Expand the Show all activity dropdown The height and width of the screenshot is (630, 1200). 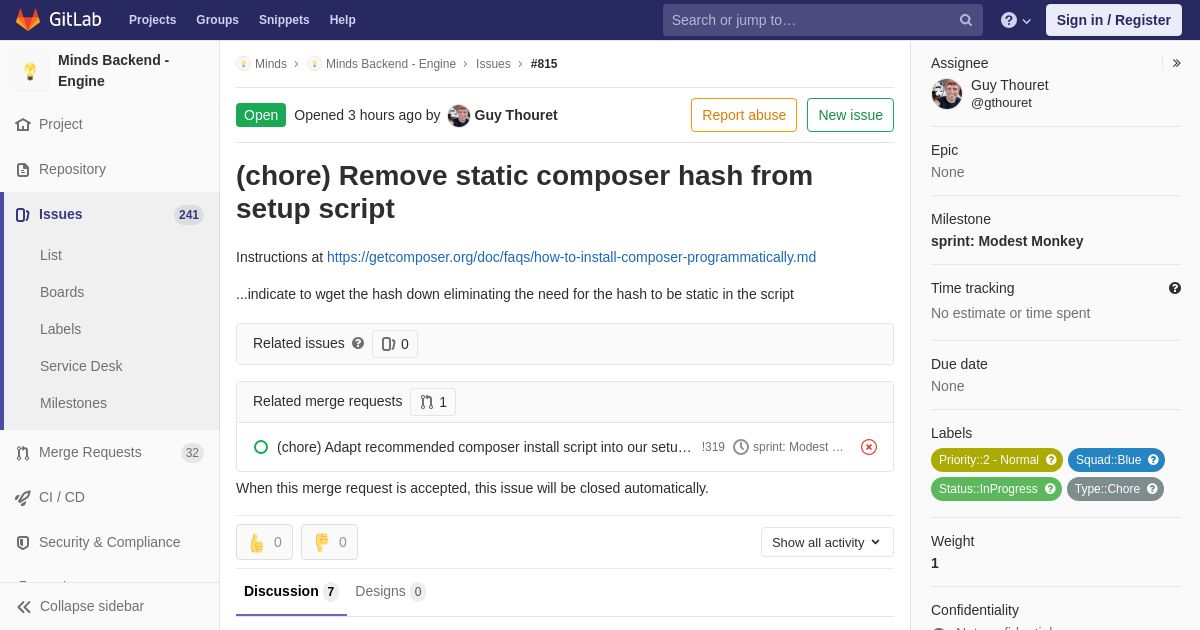pos(827,542)
